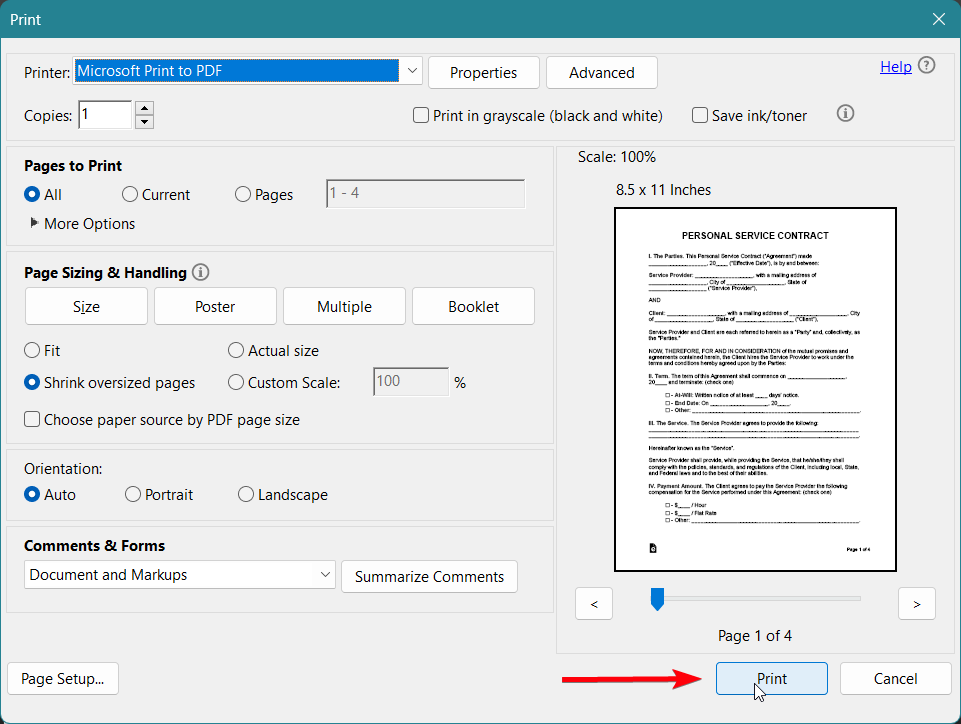961x724 pixels.
Task: Check Choose paper source by PDF page size
Action: pyautogui.click(x=33, y=420)
